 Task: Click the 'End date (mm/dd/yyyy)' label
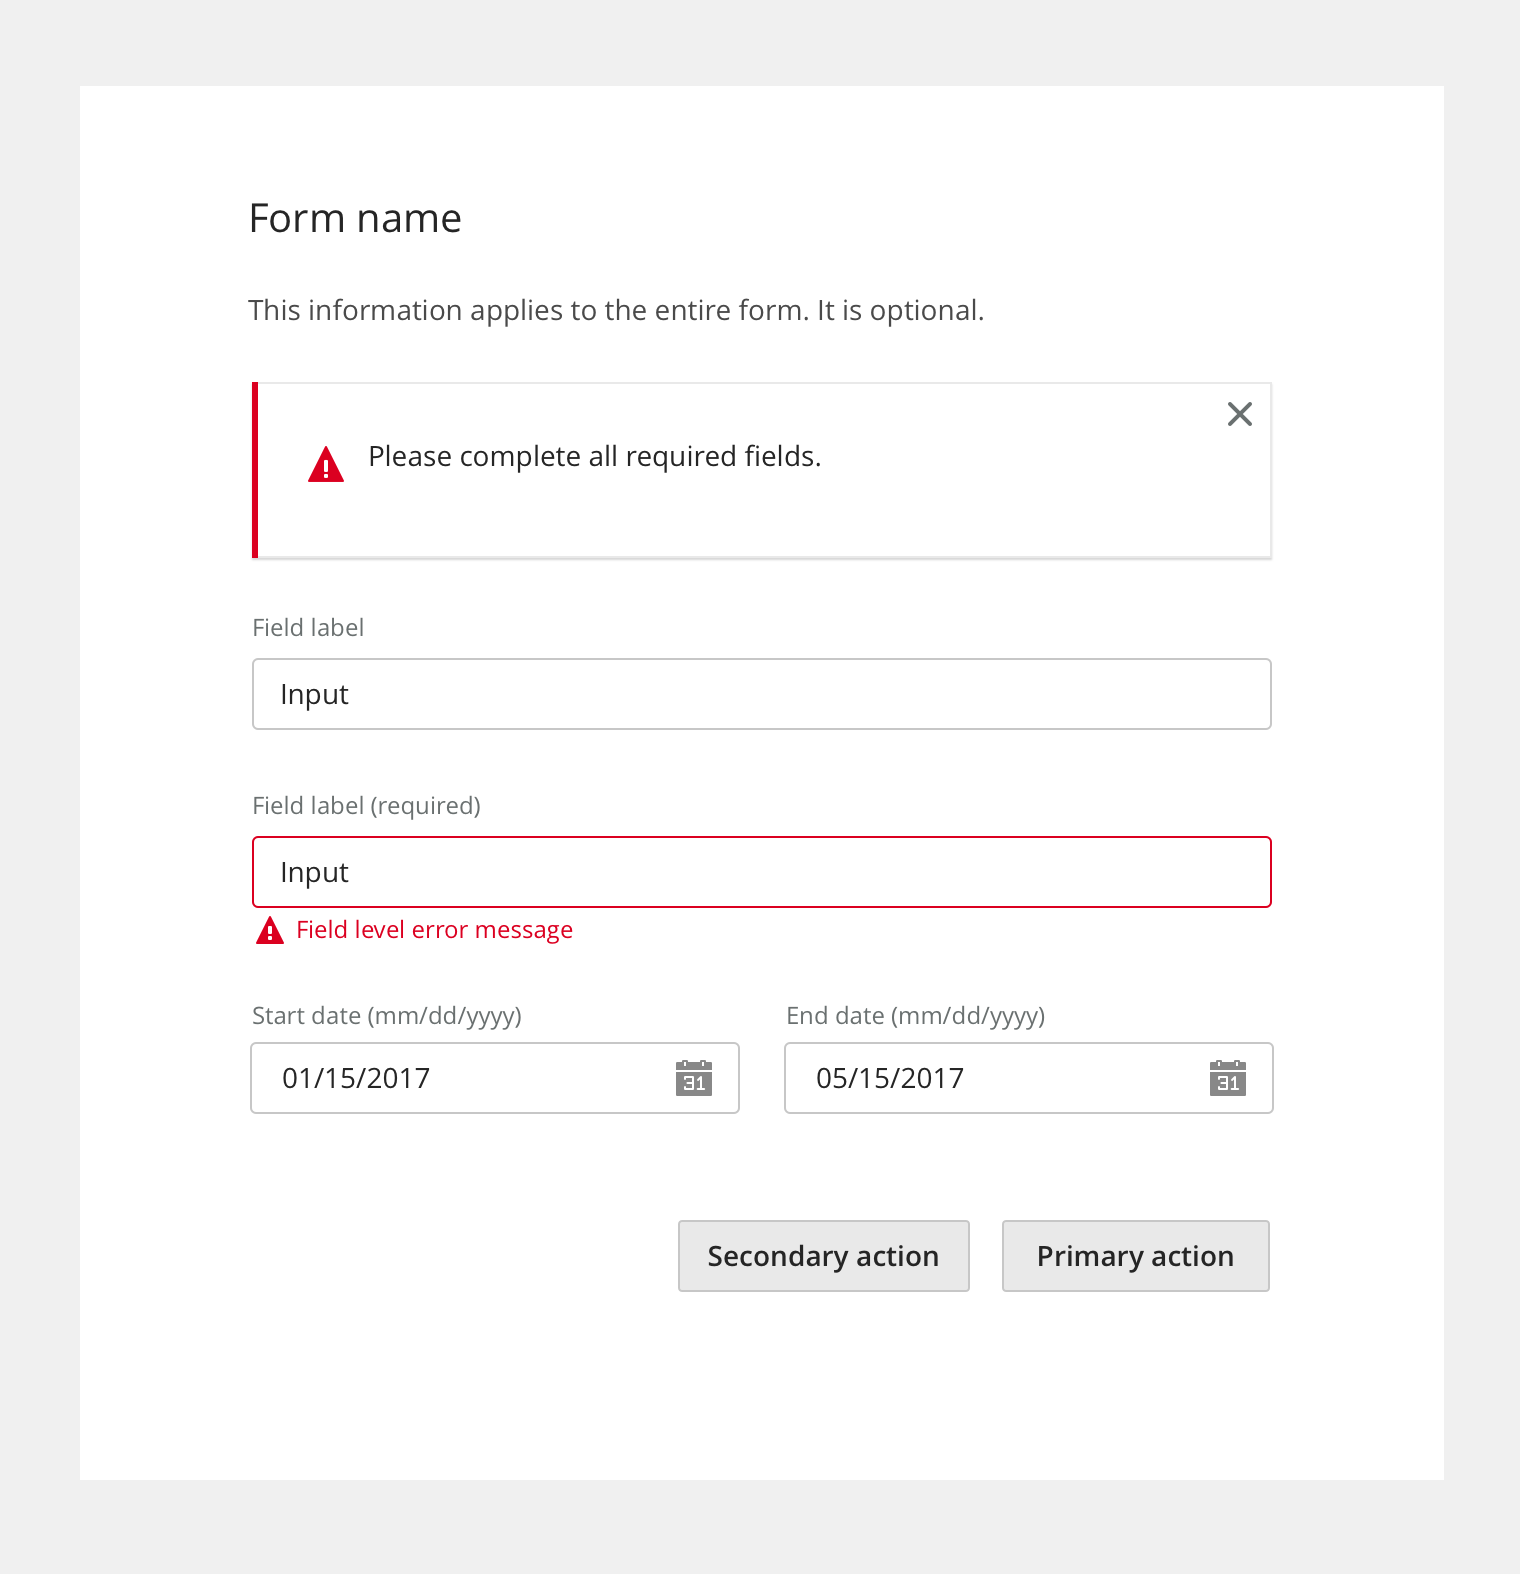click(915, 1016)
